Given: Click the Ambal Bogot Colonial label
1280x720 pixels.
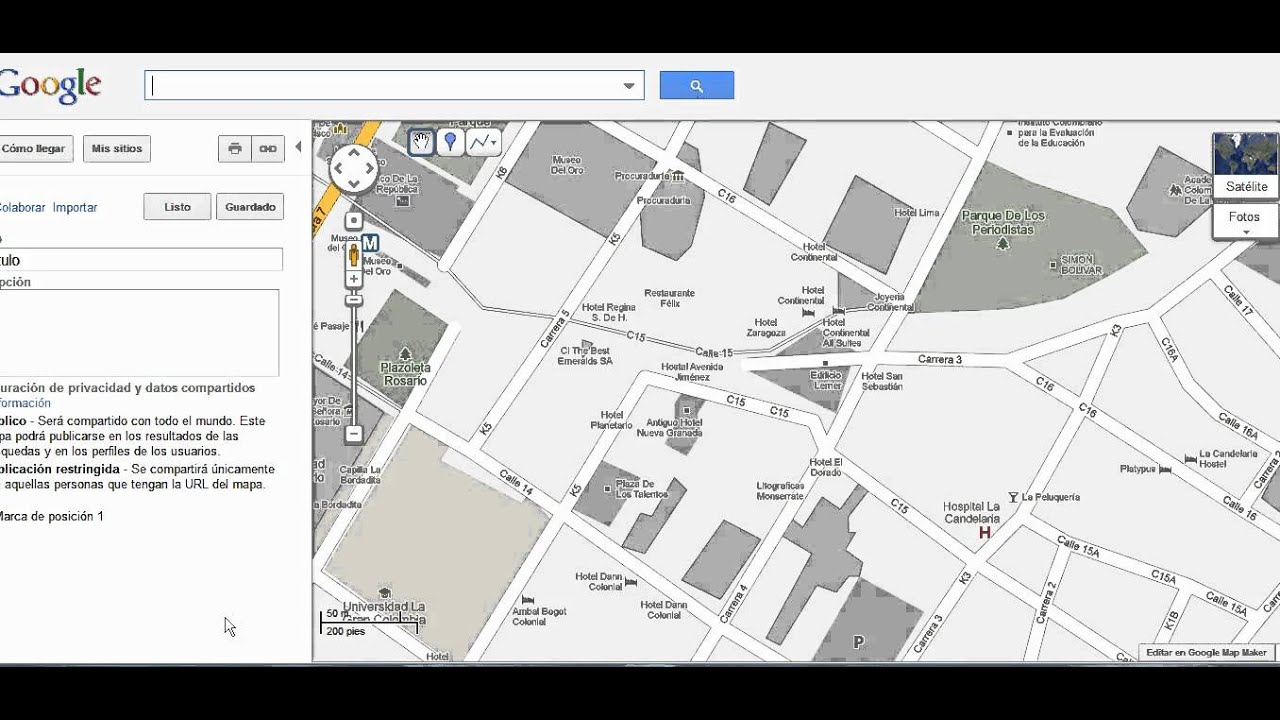Looking at the screenshot, I should 540,616.
